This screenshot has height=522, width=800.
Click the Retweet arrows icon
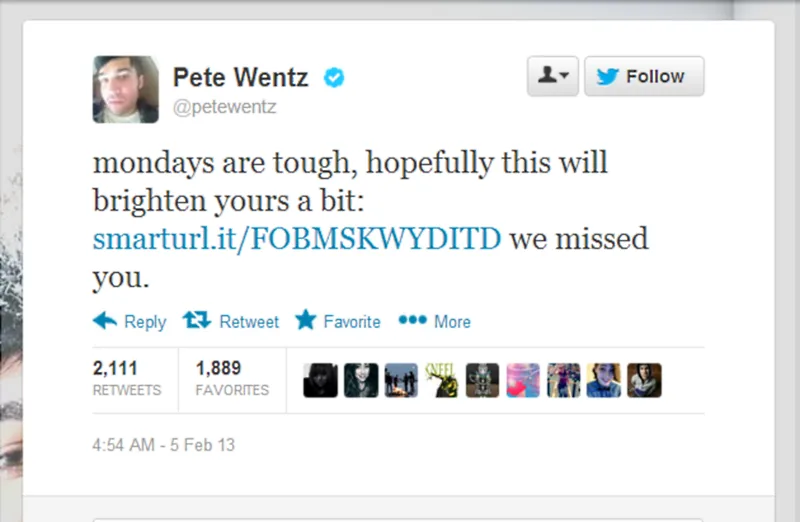click(x=197, y=321)
